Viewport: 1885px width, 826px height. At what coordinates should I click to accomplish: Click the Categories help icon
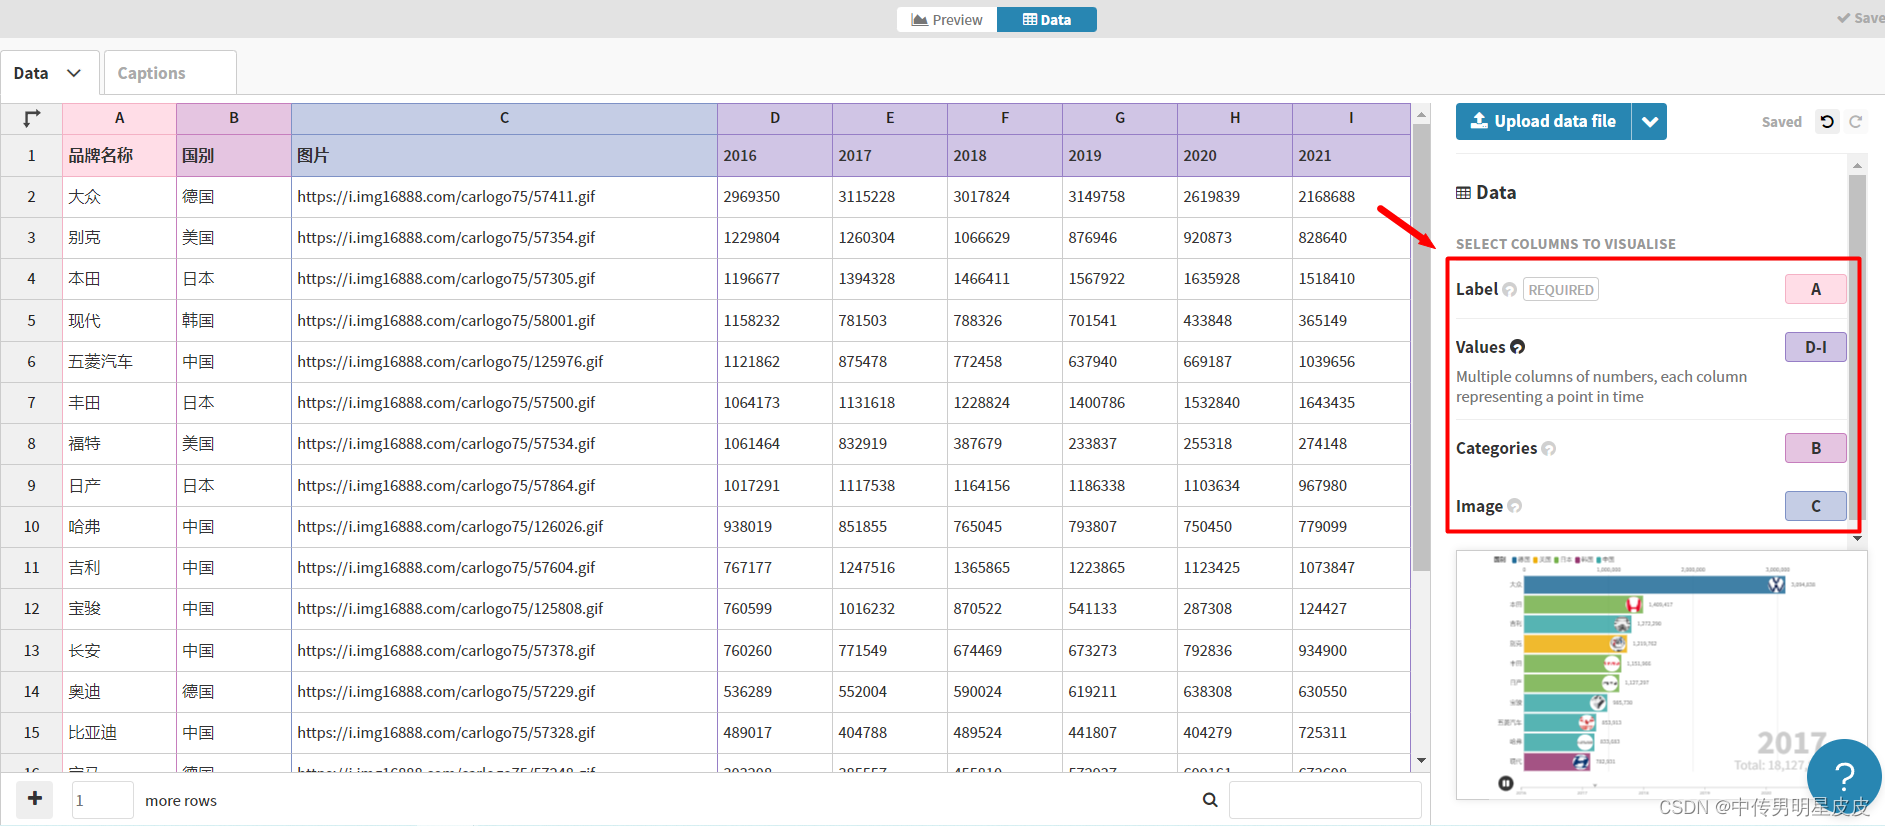click(x=1549, y=448)
